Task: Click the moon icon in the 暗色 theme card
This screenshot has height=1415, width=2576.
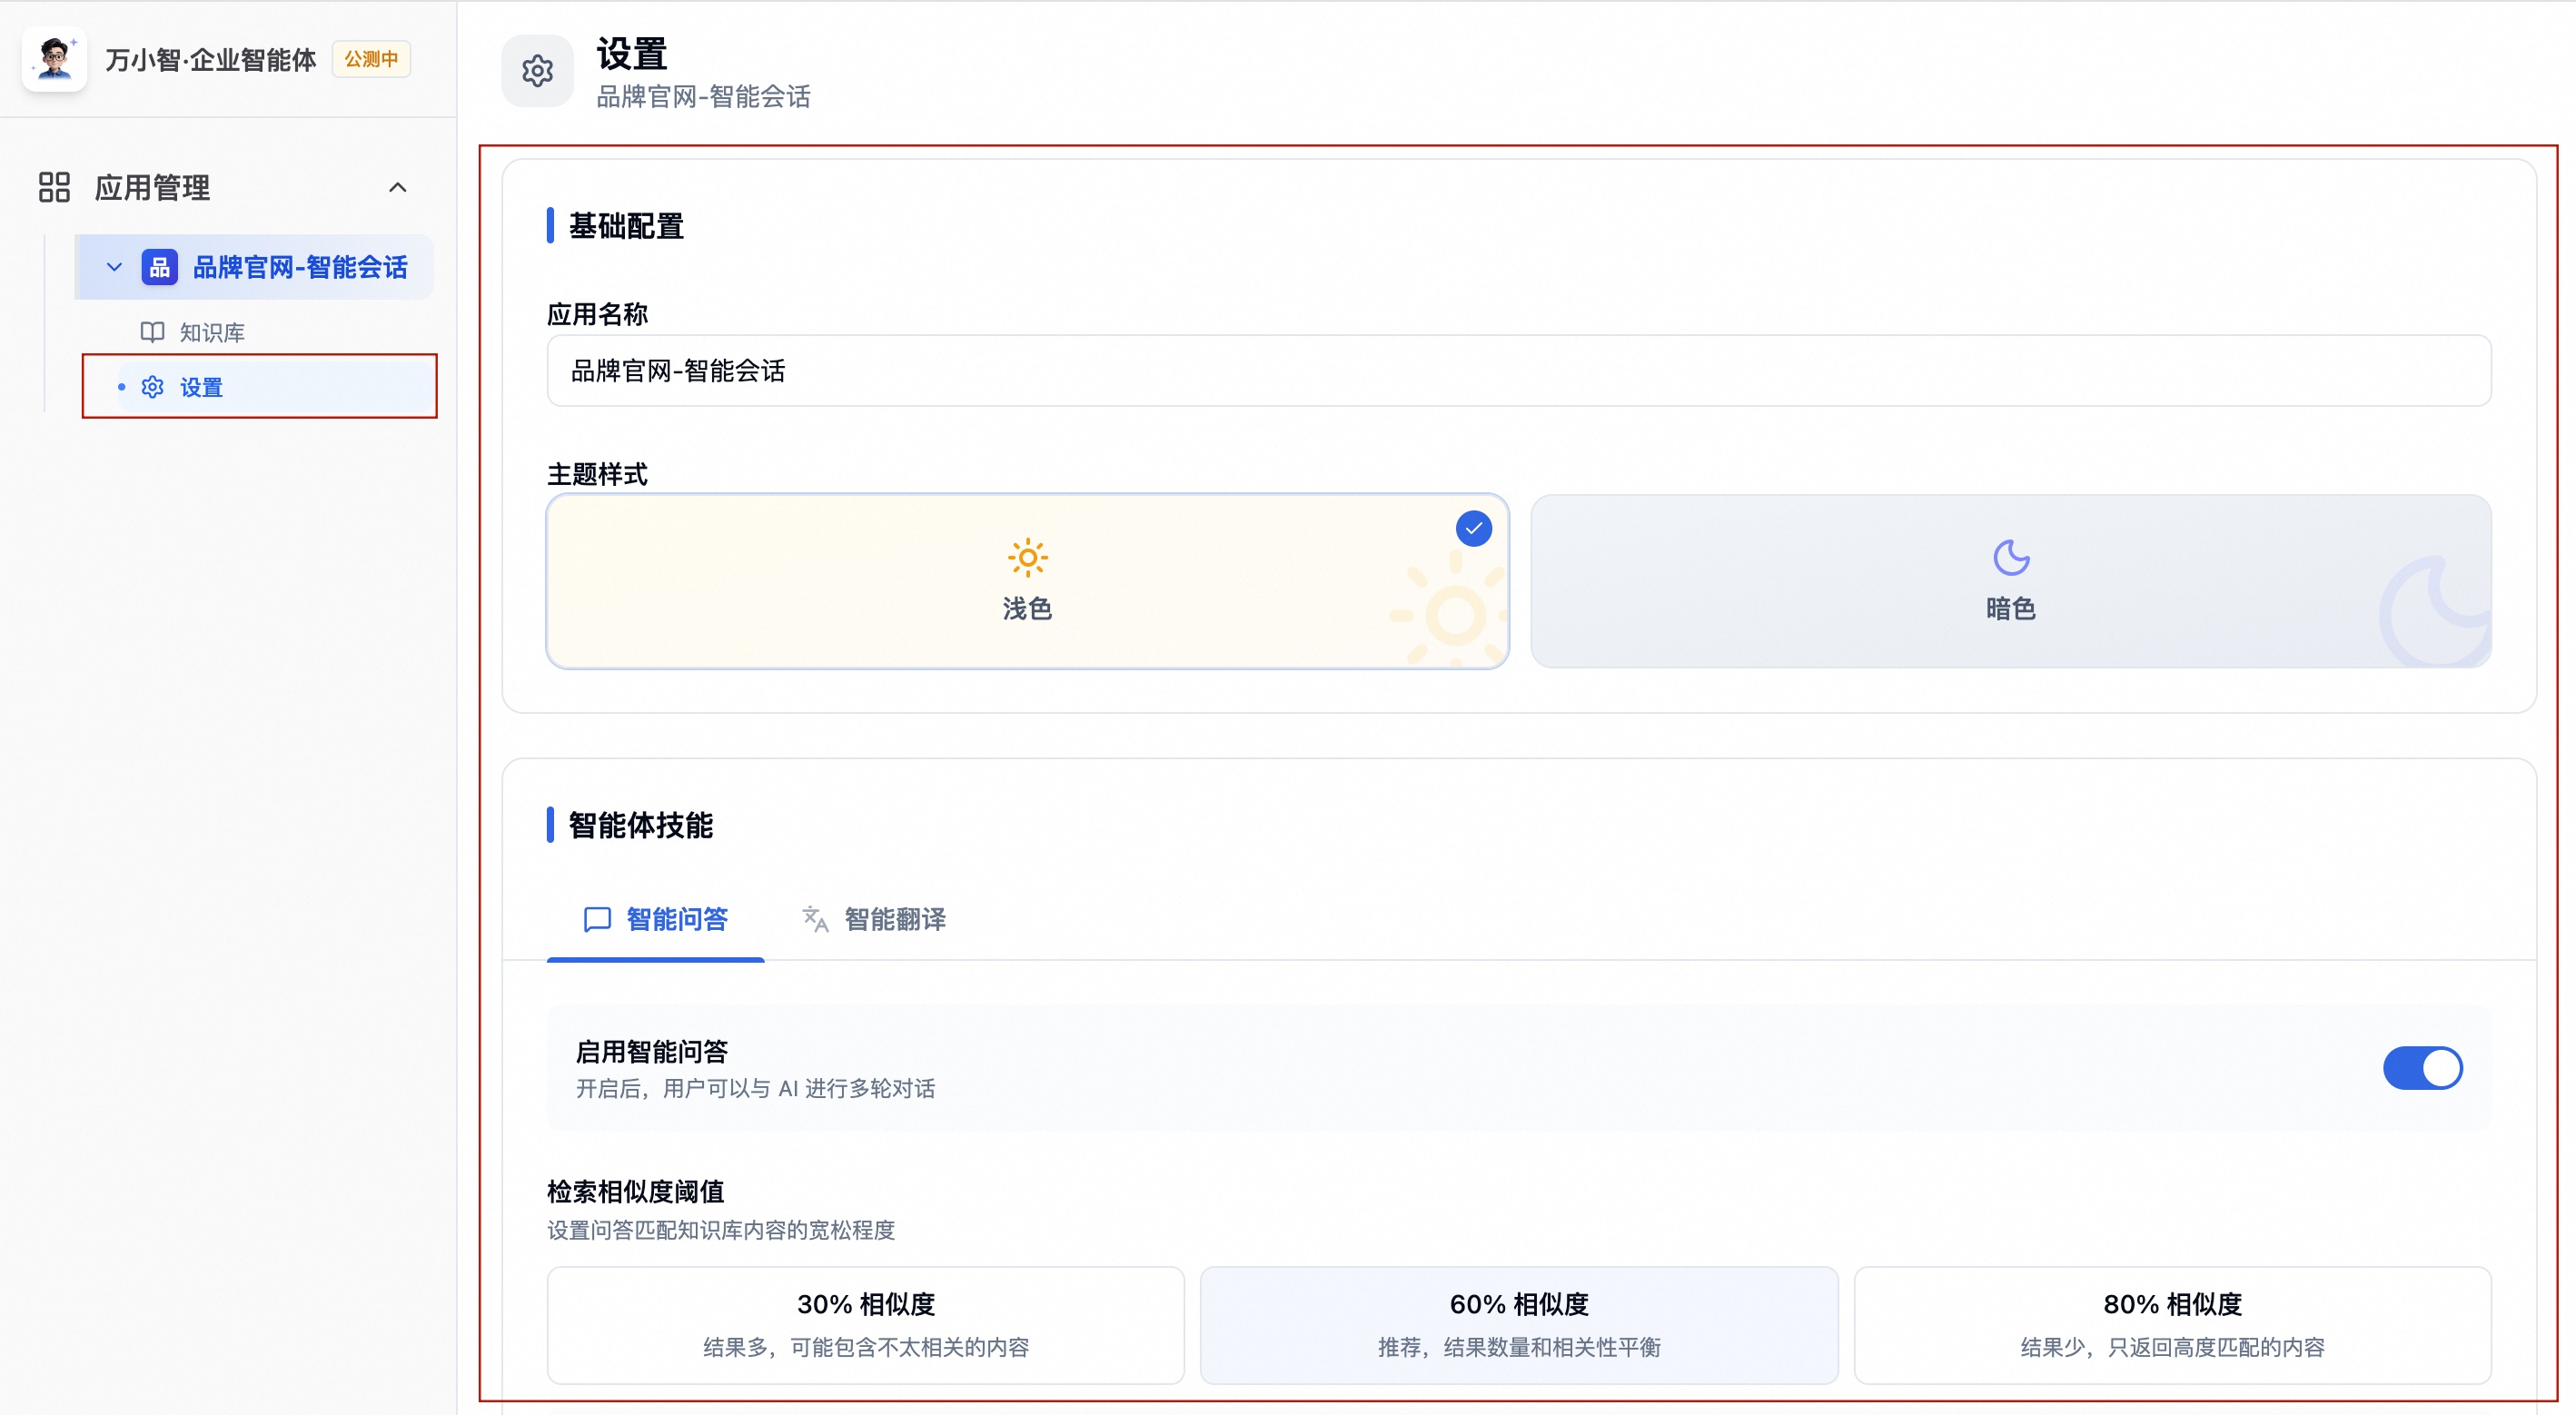Action: click(x=2011, y=558)
